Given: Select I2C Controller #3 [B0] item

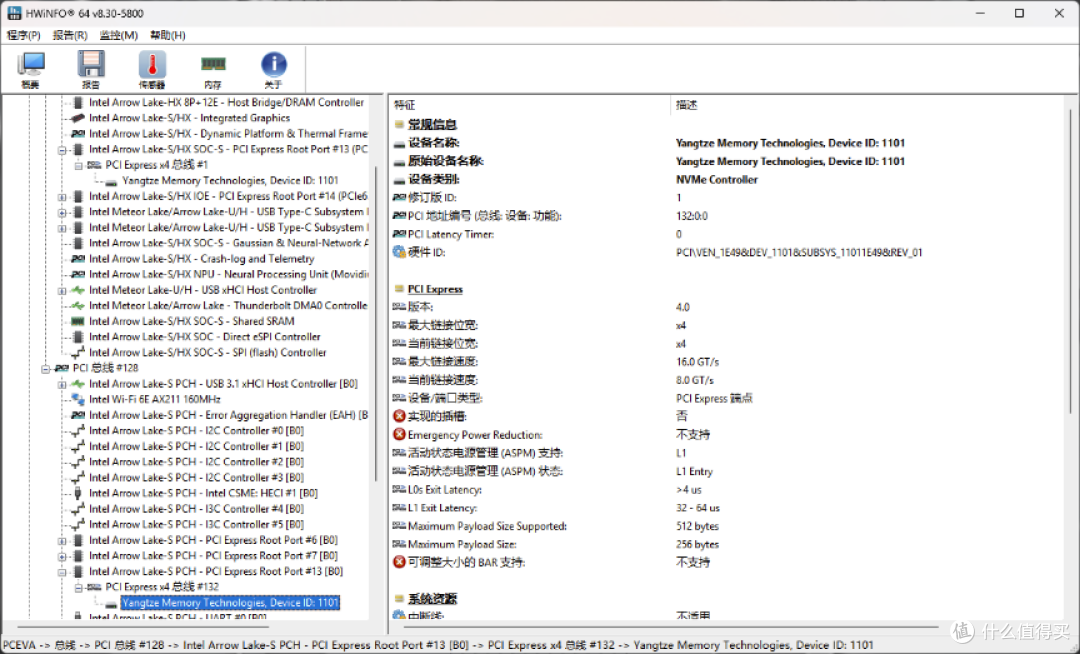Looking at the screenshot, I should tap(196, 478).
